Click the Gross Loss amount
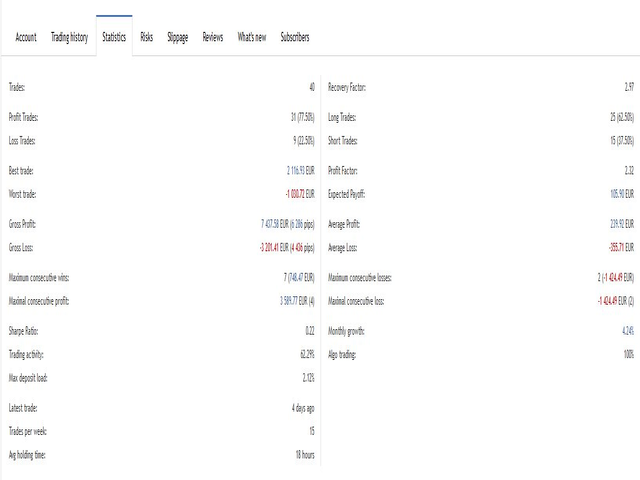 [287, 247]
